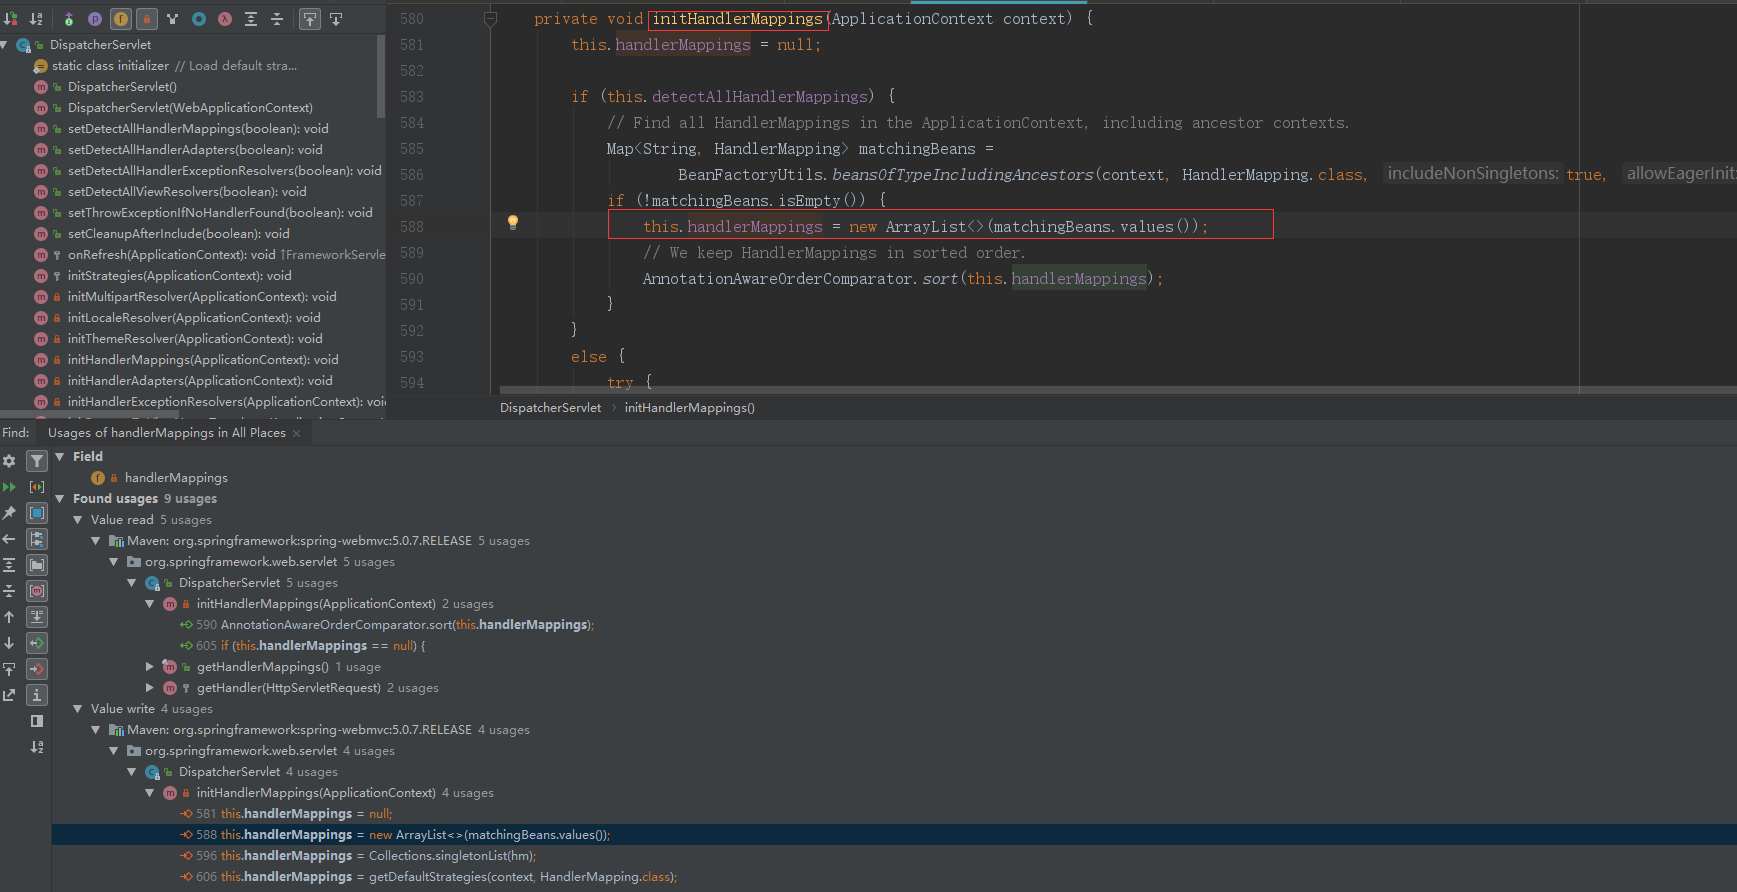
Task: Jump to next usage down arrow
Action: point(9,643)
